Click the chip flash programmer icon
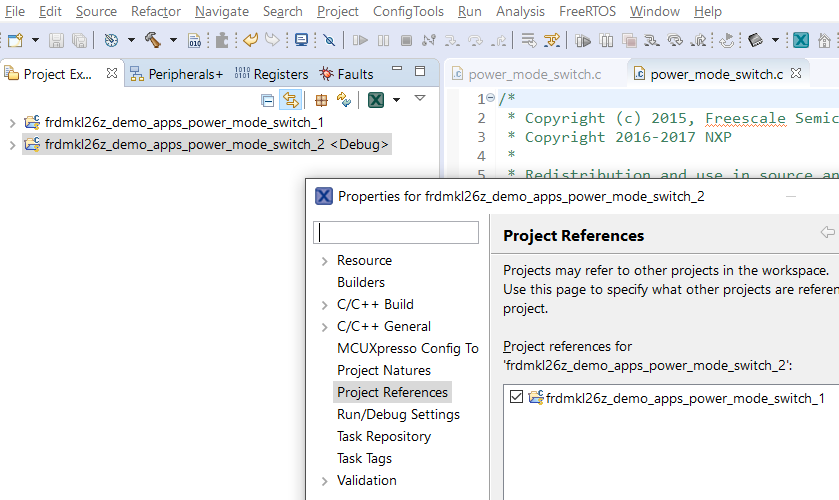The width and height of the screenshot is (839, 500). [x=755, y=40]
